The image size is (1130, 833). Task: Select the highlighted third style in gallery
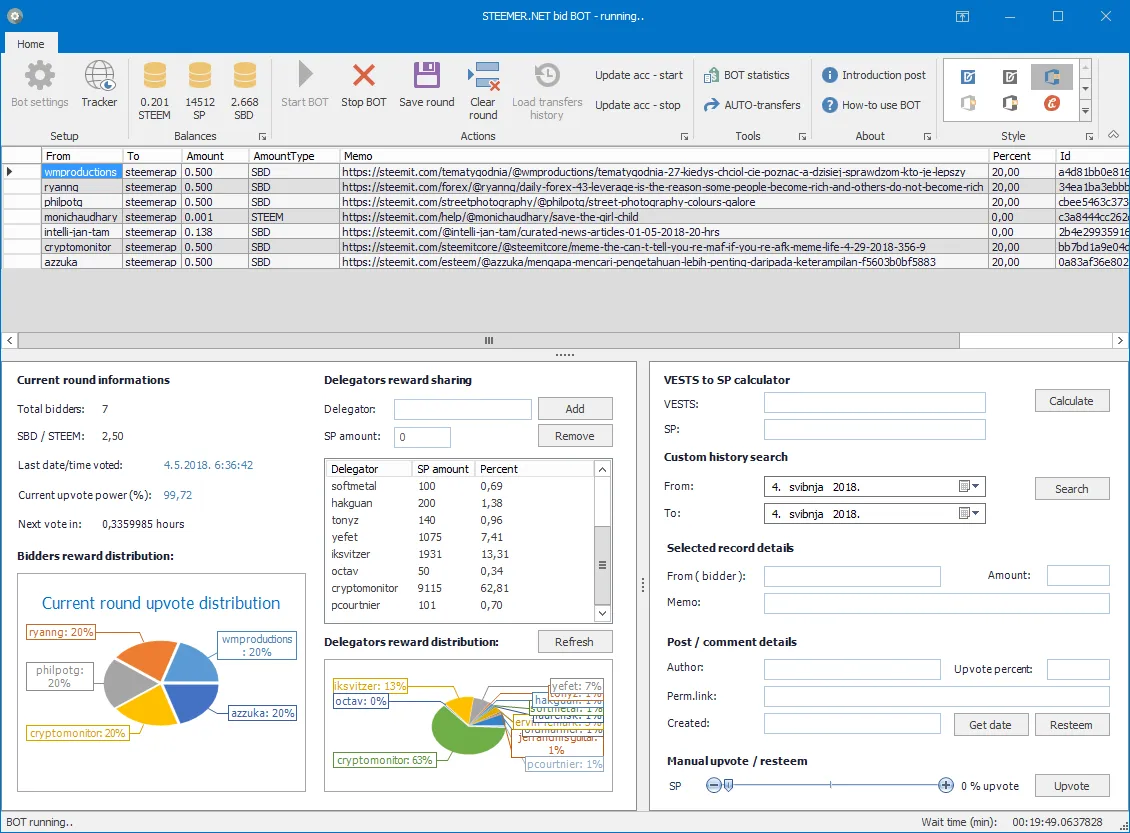tap(1051, 76)
